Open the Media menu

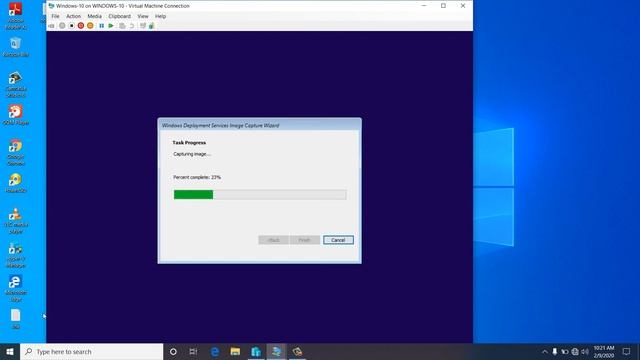pyautogui.click(x=94, y=16)
